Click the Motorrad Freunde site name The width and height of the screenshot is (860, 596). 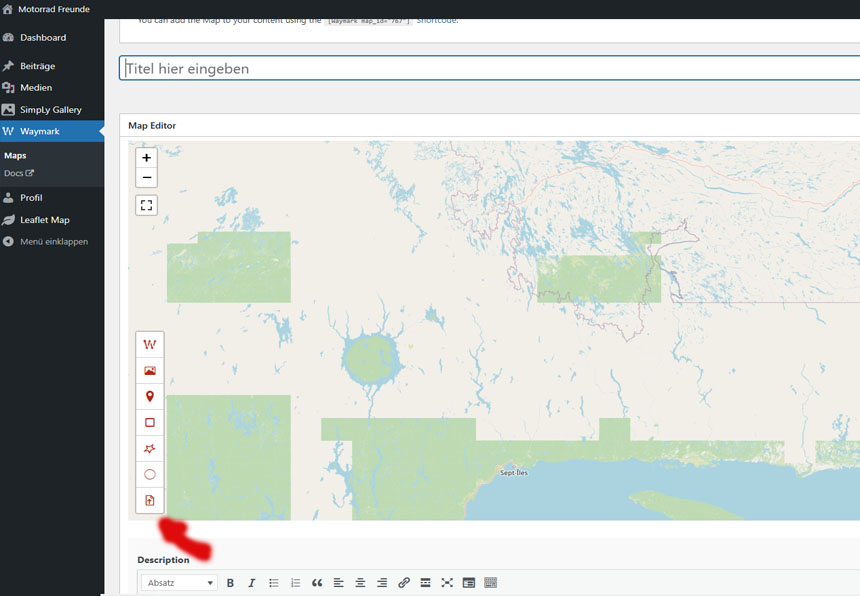(53, 9)
